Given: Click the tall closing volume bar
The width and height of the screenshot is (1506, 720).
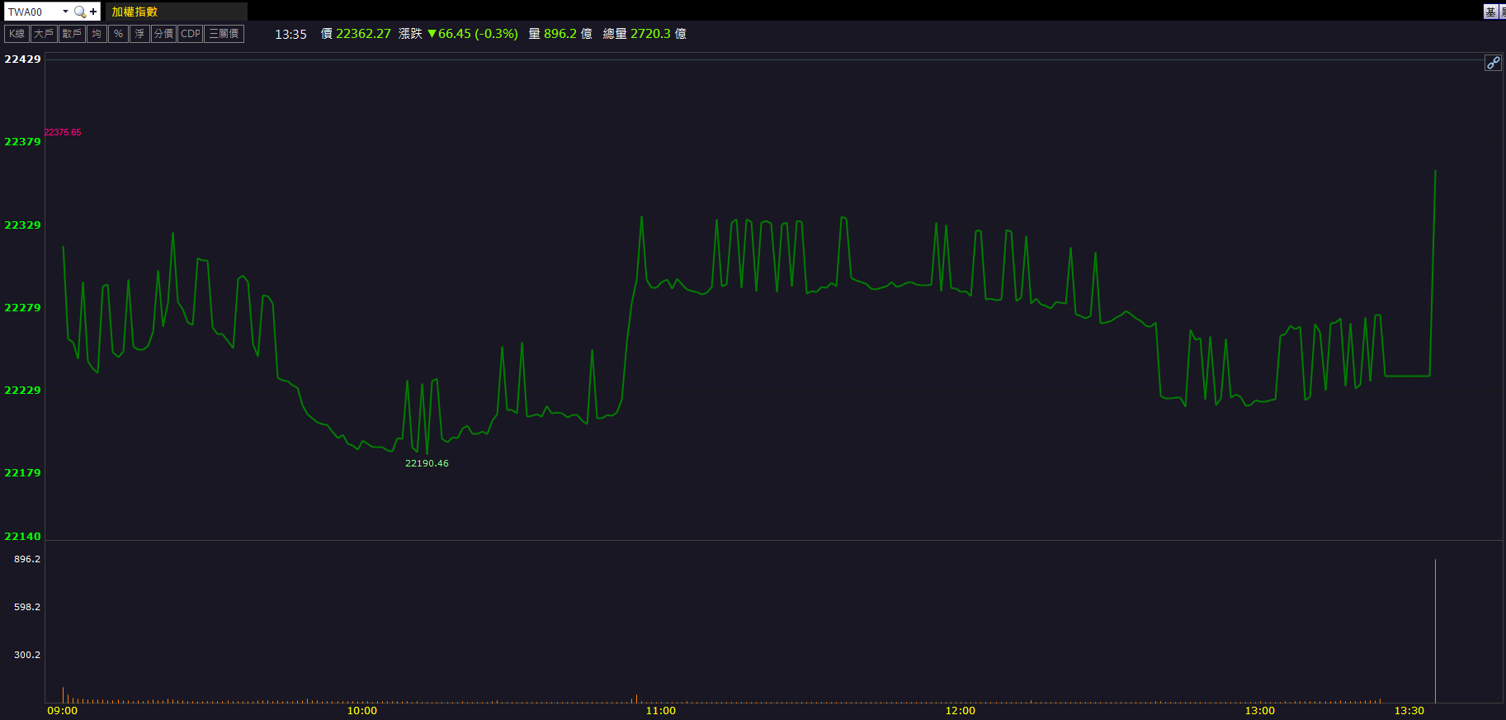Looking at the screenshot, I should pyautogui.click(x=1436, y=631).
